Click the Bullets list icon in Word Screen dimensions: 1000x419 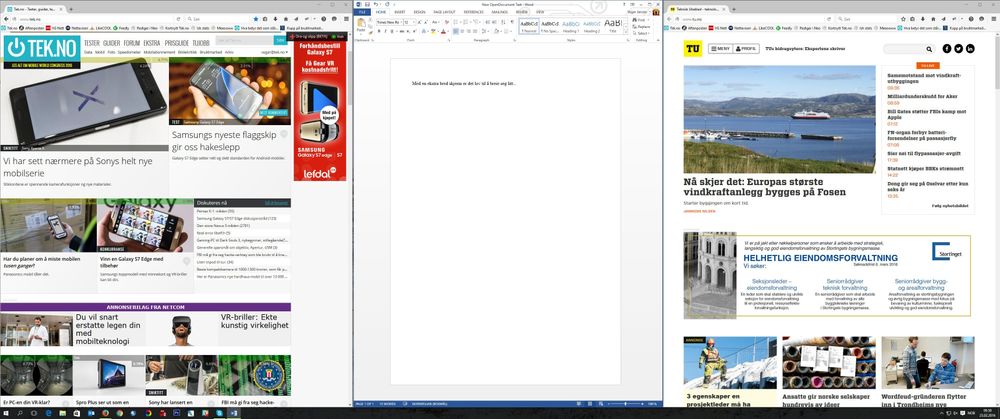(x=455, y=22)
